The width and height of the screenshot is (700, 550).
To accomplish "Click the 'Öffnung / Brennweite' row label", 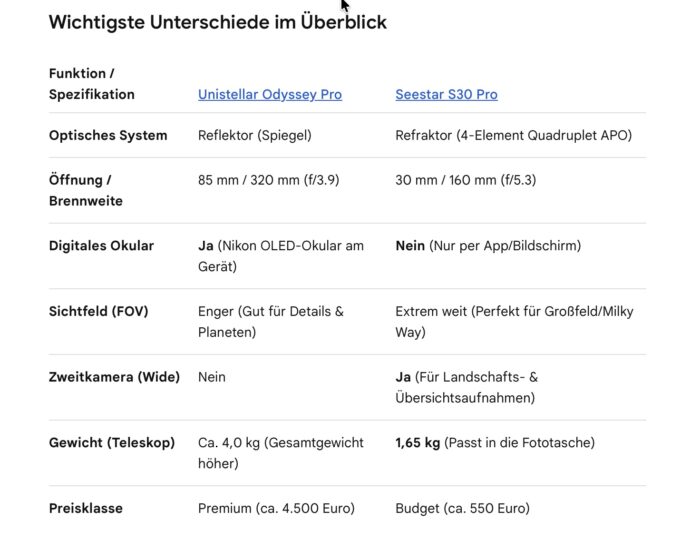I will pyautogui.click(x=86, y=191).
